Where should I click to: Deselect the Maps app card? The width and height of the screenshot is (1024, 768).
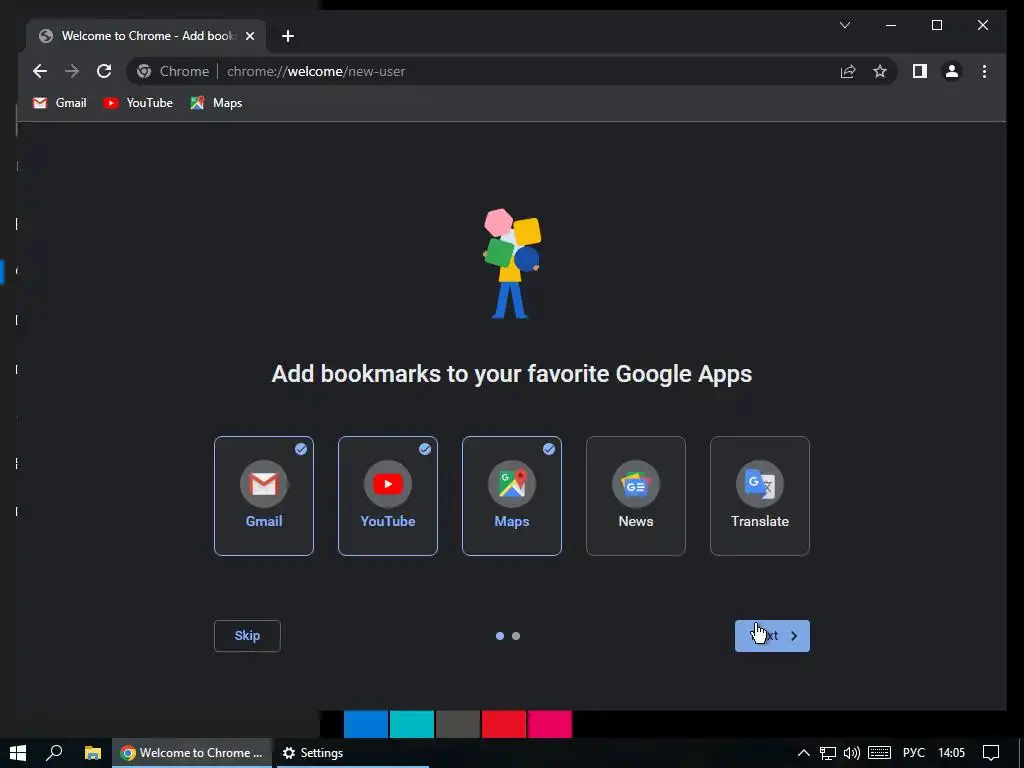(512, 496)
